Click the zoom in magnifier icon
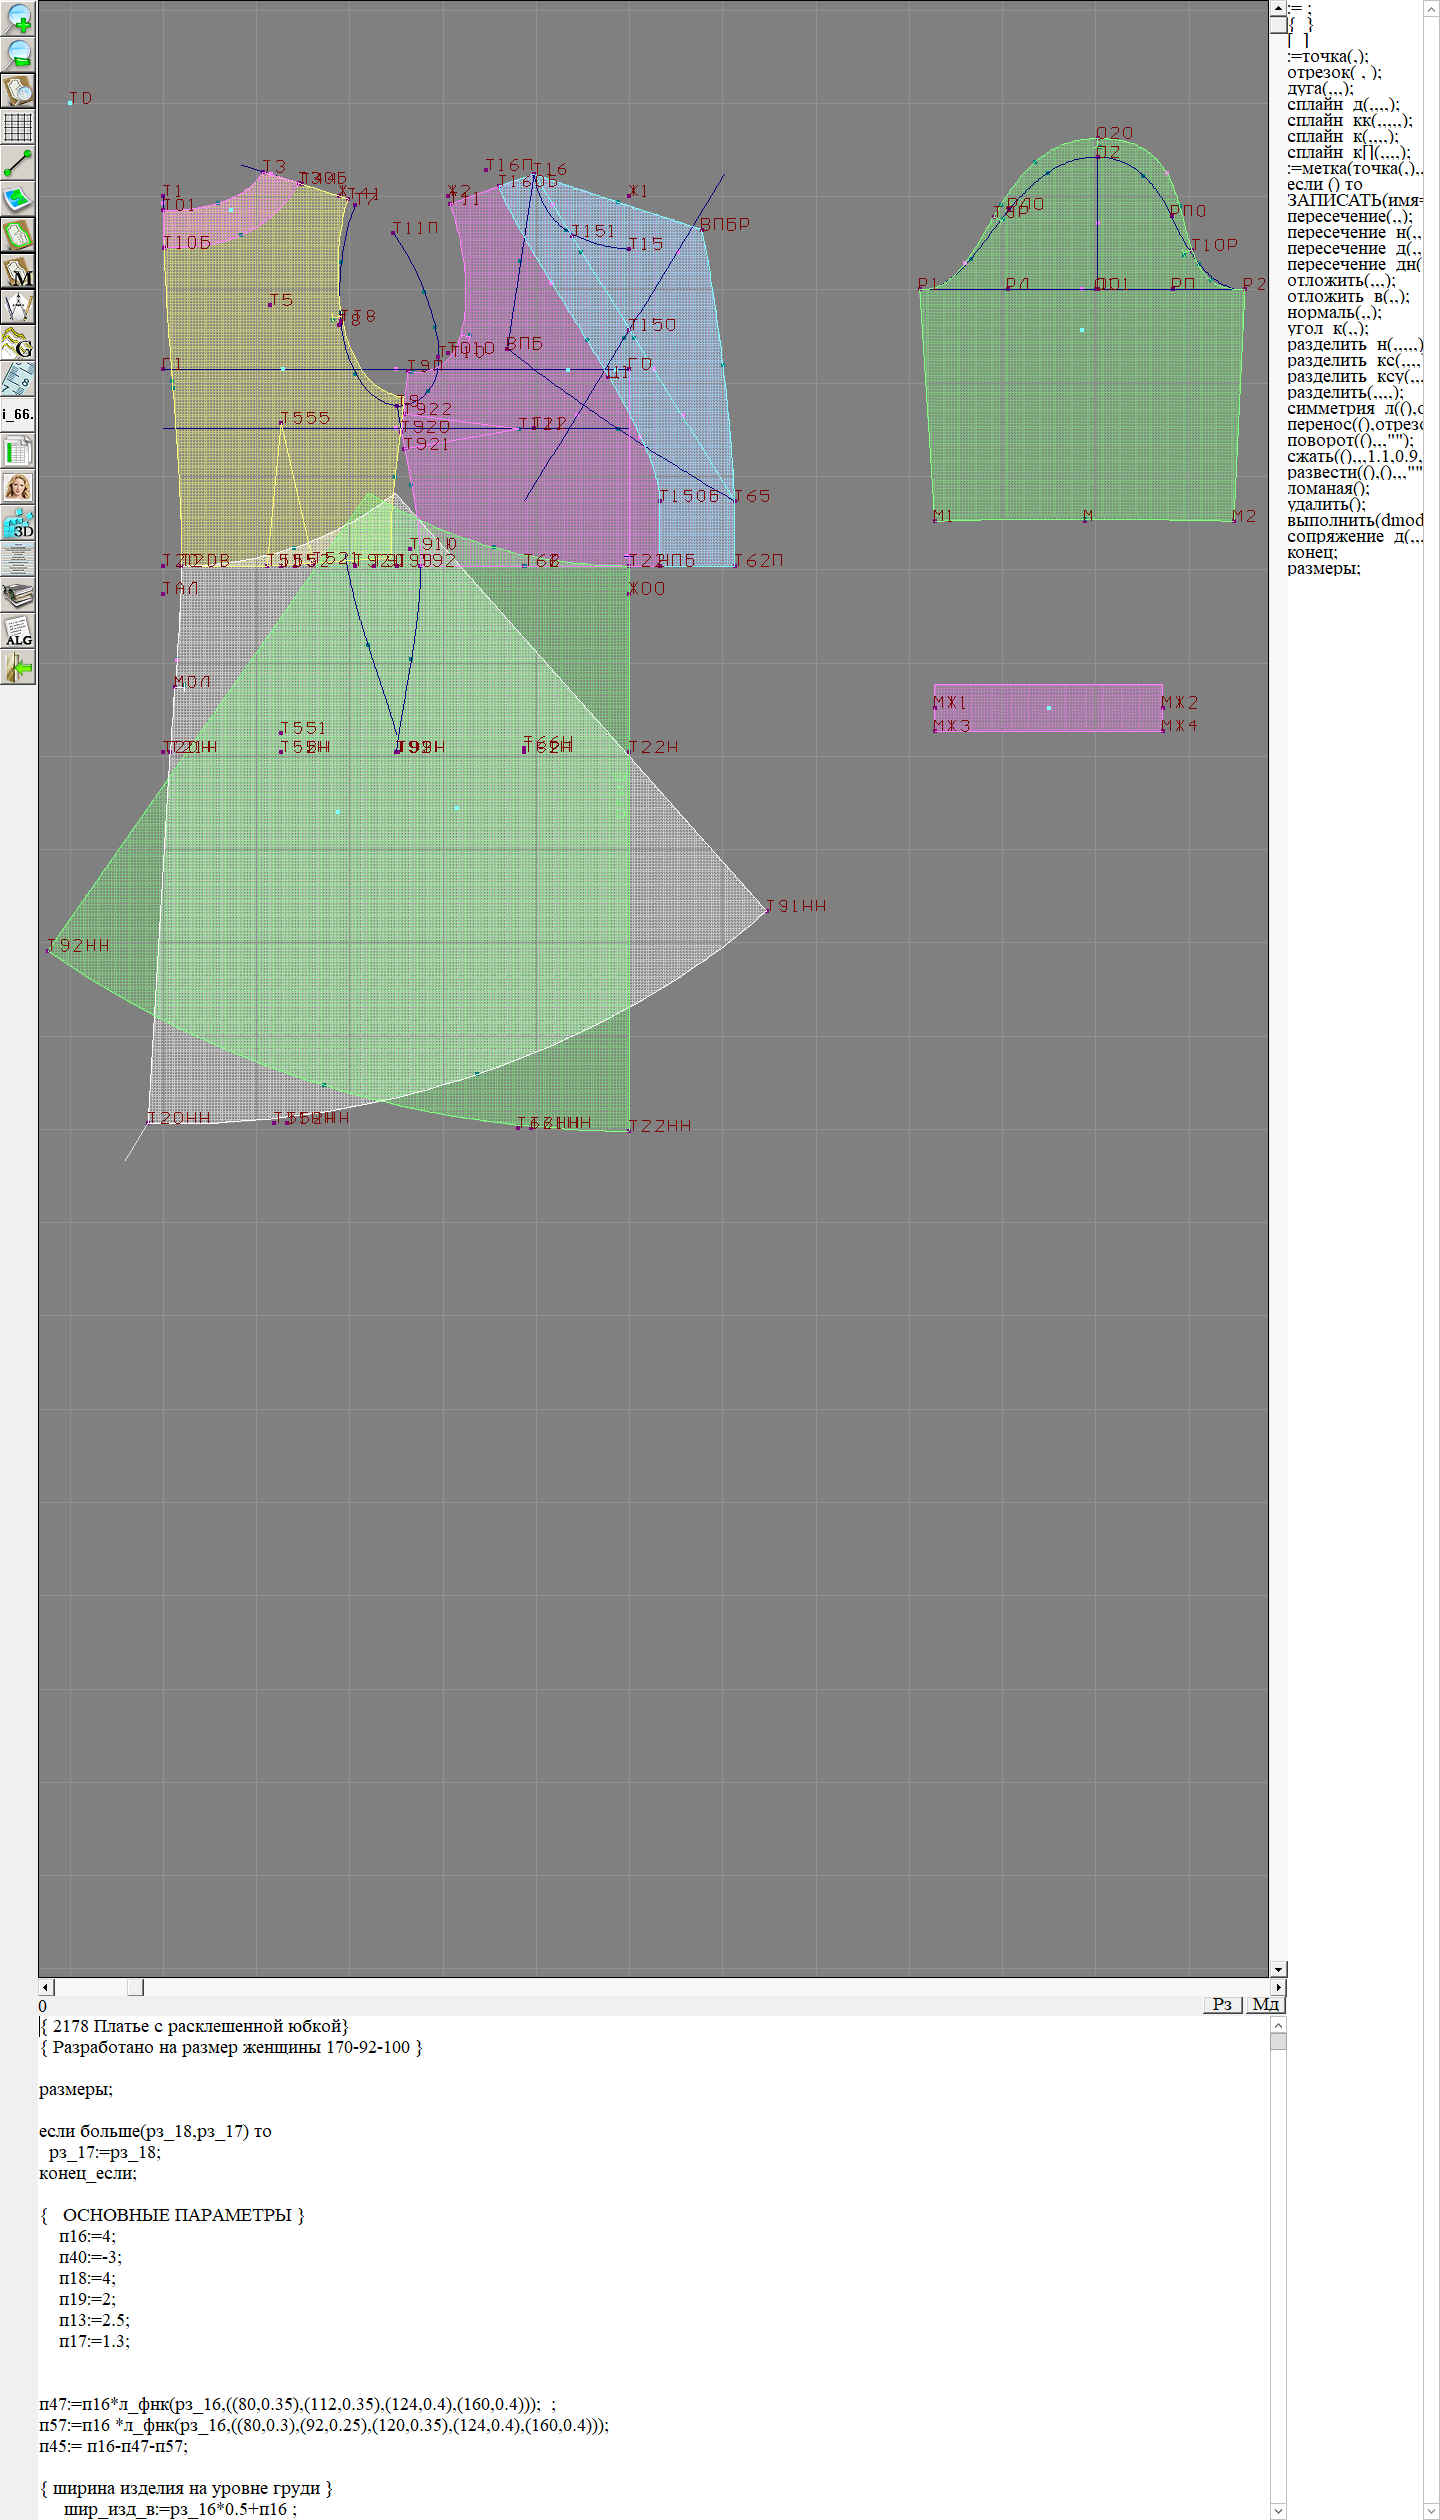1440x2520 pixels. (x=18, y=18)
